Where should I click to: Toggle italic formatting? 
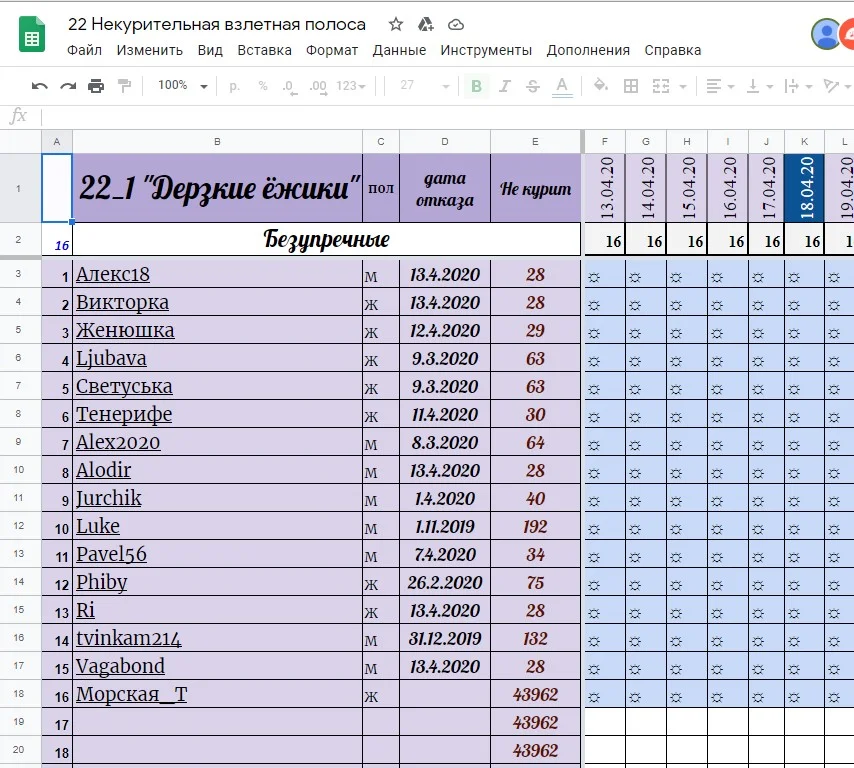(505, 85)
